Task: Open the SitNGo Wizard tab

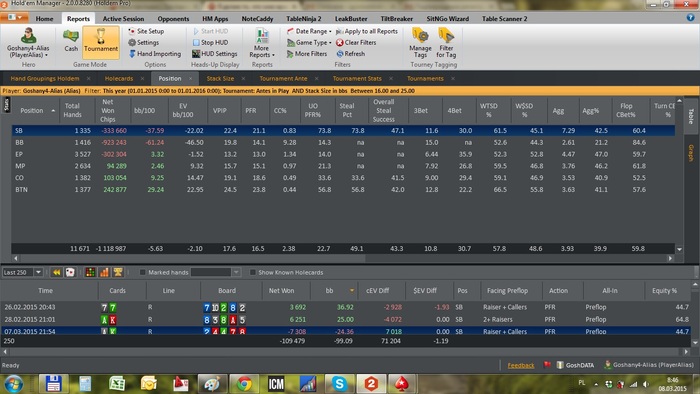Action: point(447,19)
